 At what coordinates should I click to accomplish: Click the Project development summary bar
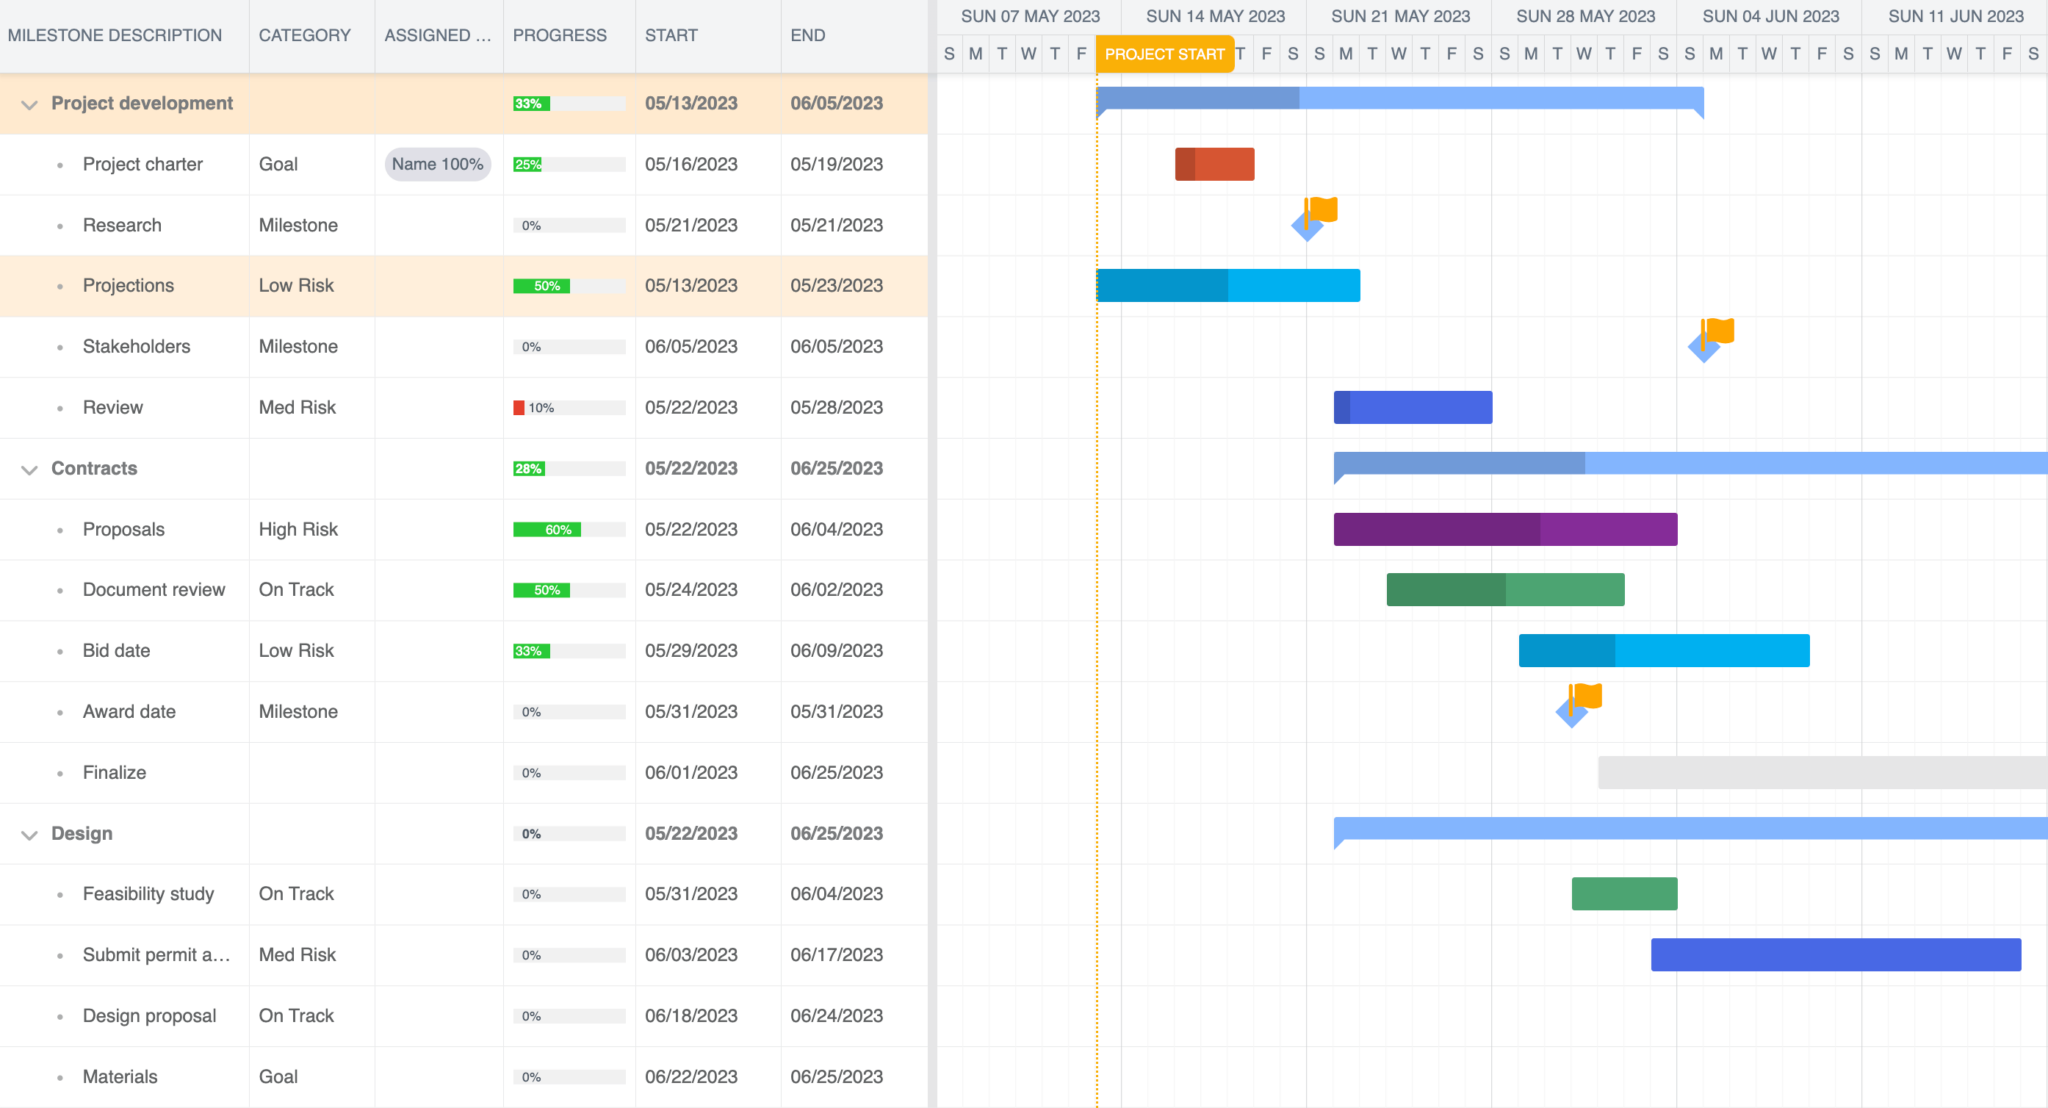click(1400, 98)
